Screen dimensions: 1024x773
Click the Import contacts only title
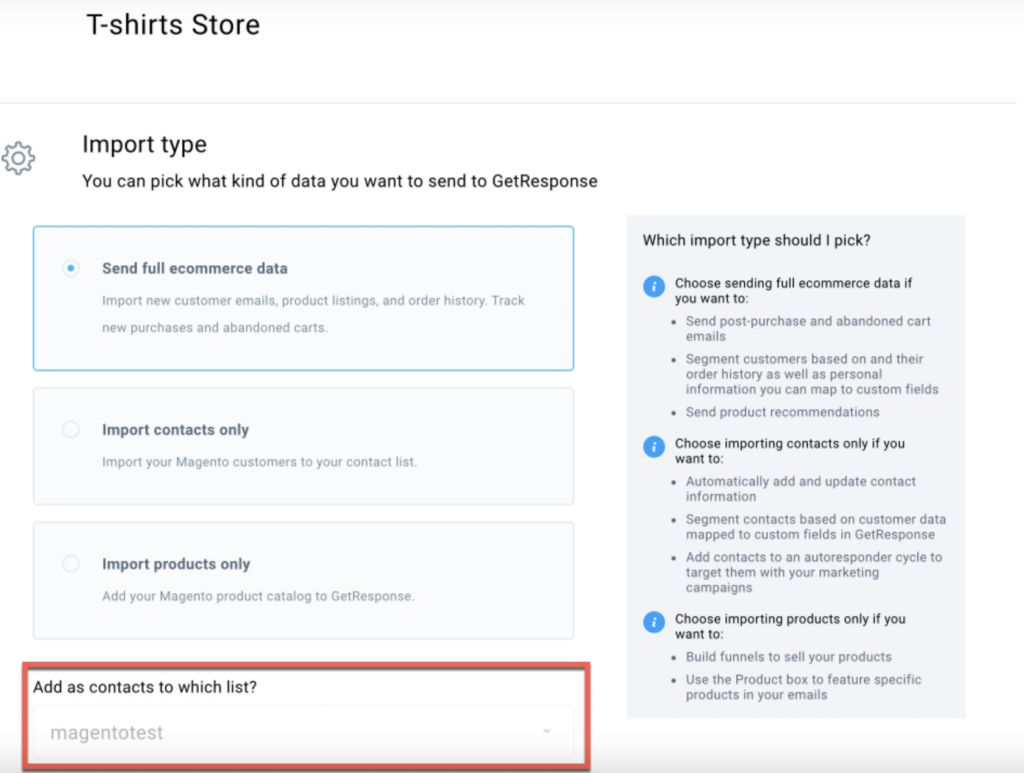tap(175, 430)
